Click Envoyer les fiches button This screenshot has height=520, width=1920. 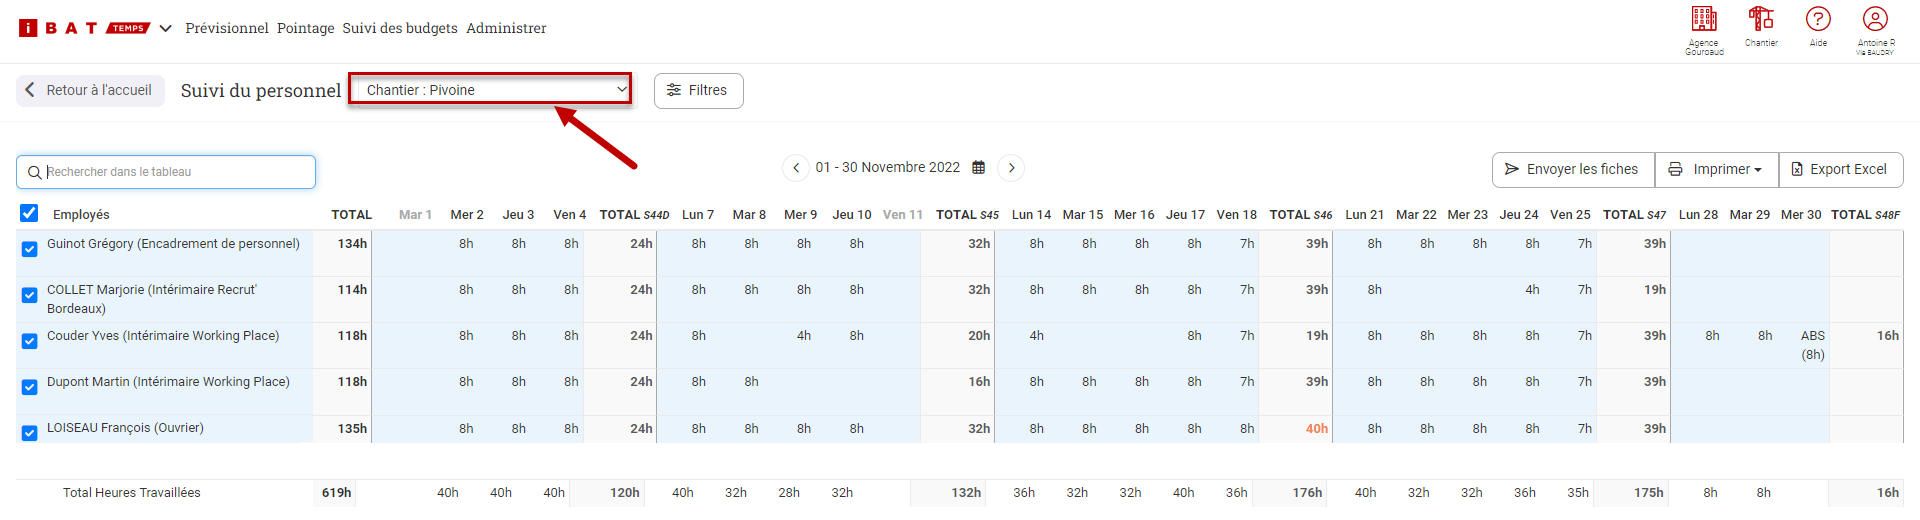(1573, 170)
